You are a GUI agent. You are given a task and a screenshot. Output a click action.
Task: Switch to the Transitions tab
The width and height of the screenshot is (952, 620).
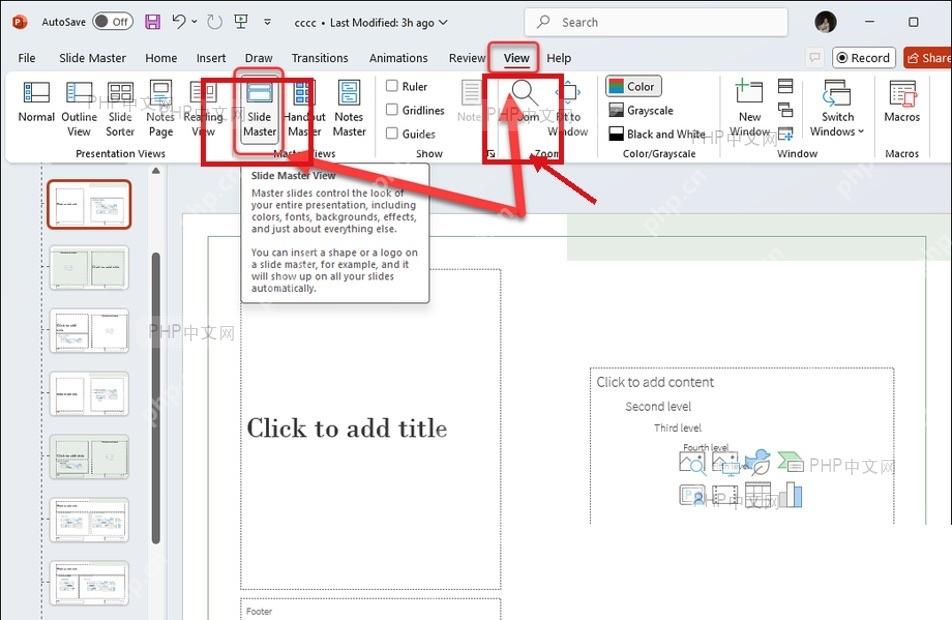[320, 58]
